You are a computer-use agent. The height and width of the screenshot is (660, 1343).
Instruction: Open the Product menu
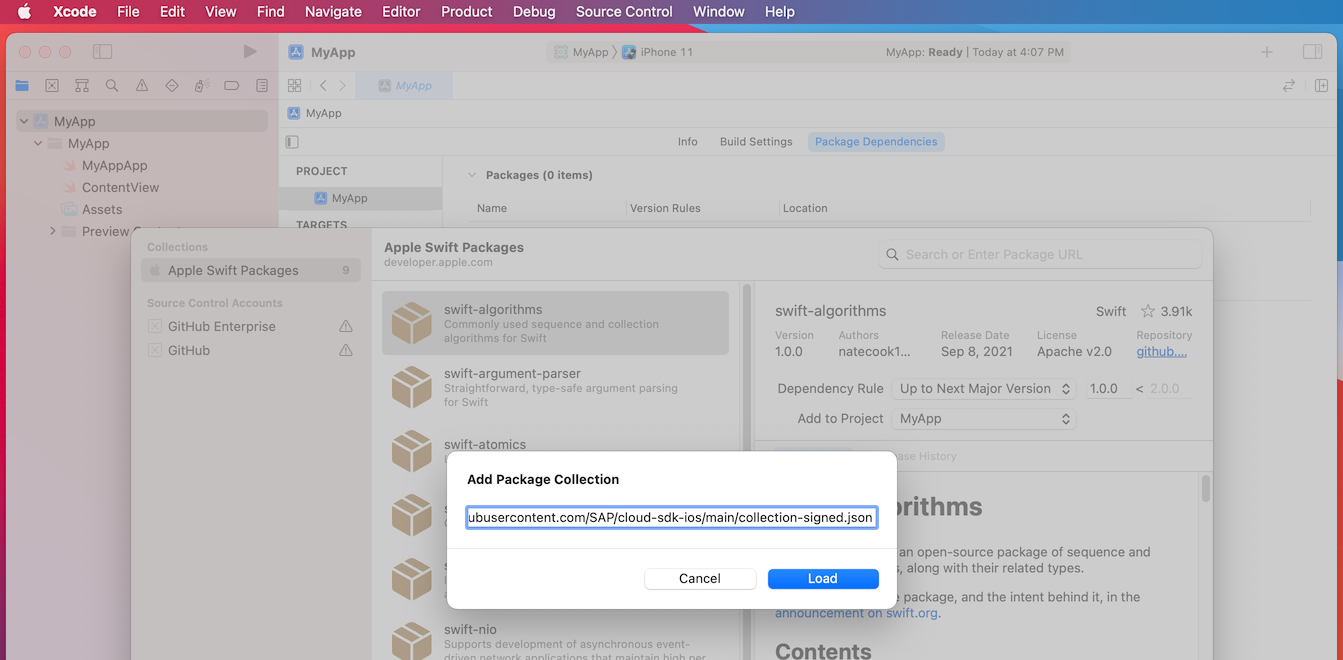click(x=466, y=12)
